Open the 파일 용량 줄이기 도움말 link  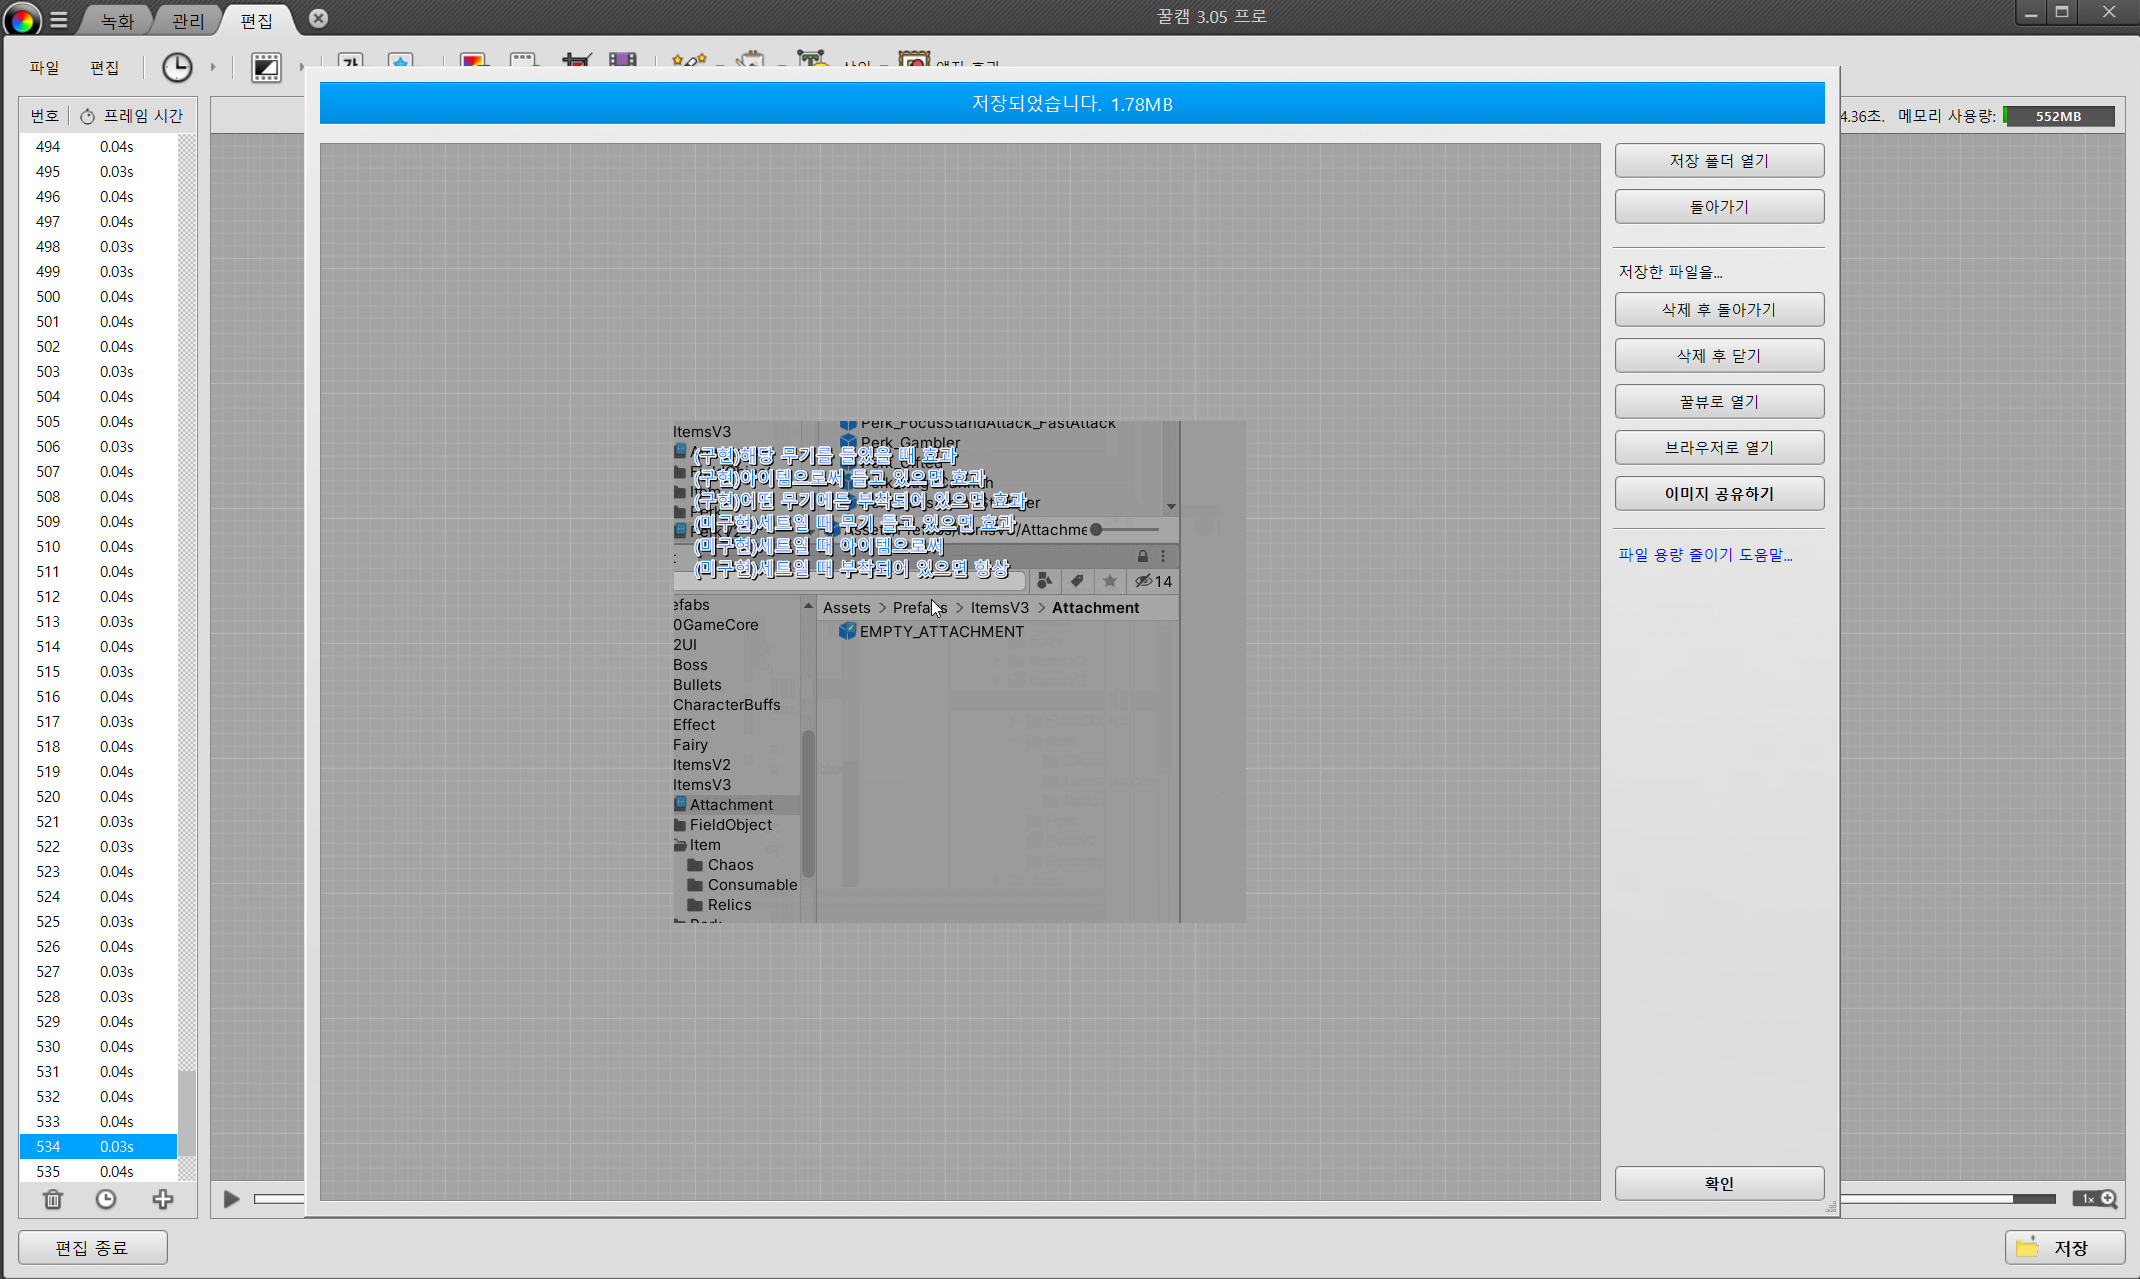1705,555
